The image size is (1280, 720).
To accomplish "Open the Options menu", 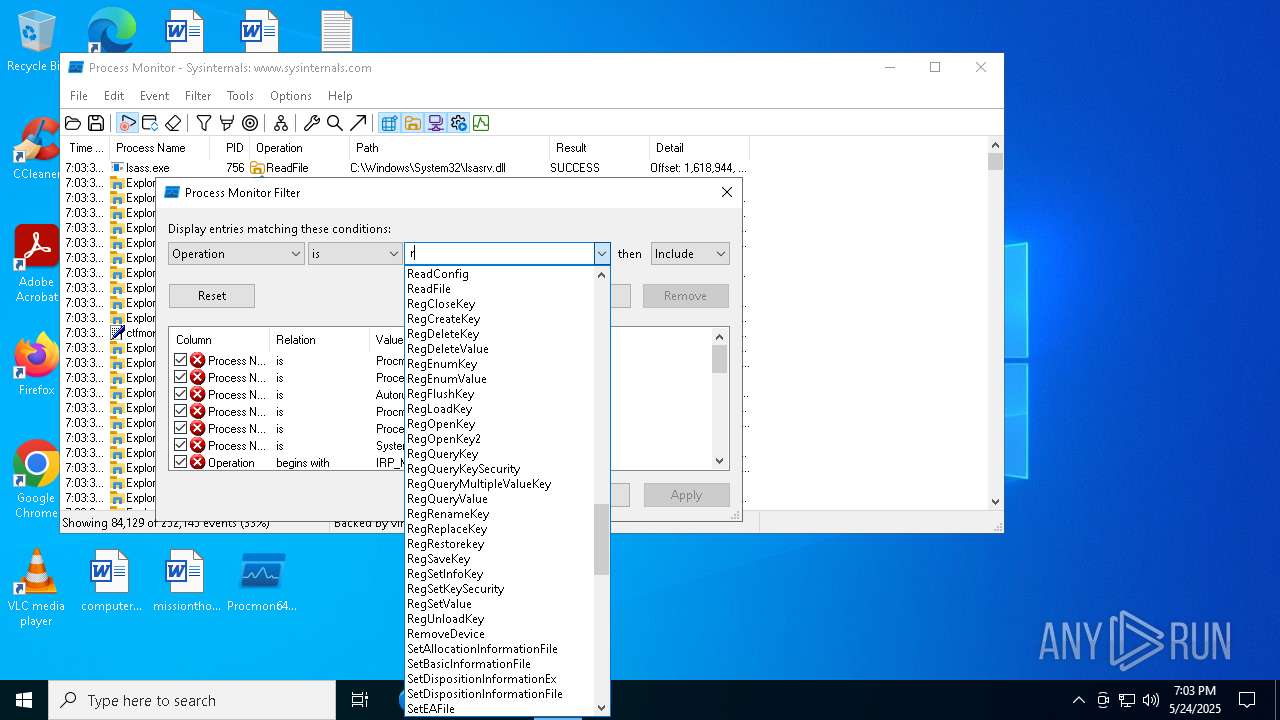I will (x=291, y=96).
